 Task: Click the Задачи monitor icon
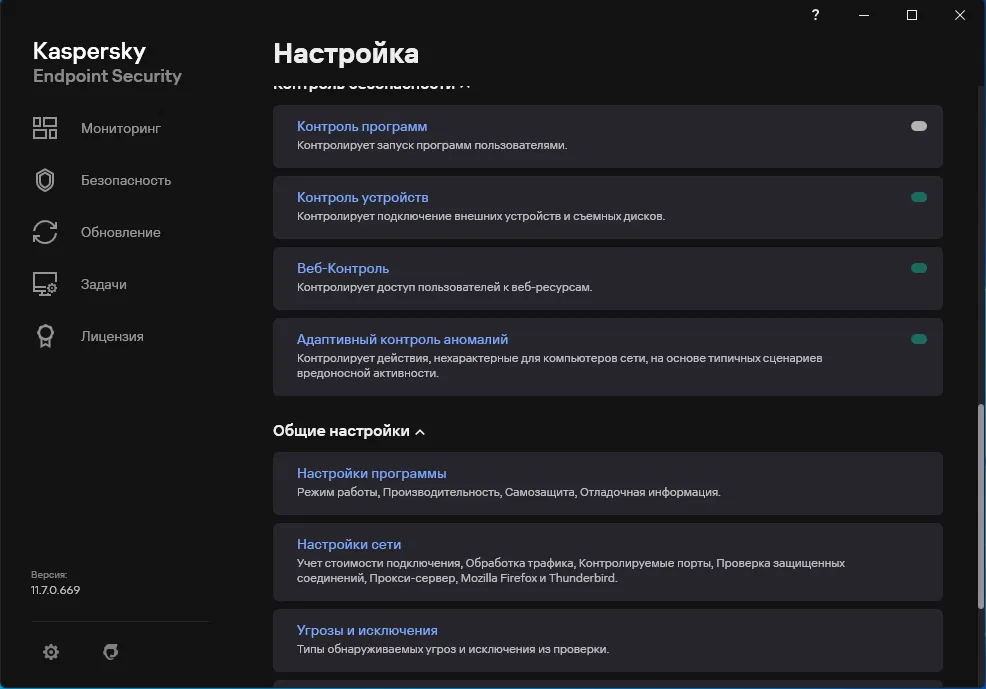click(x=45, y=284)
